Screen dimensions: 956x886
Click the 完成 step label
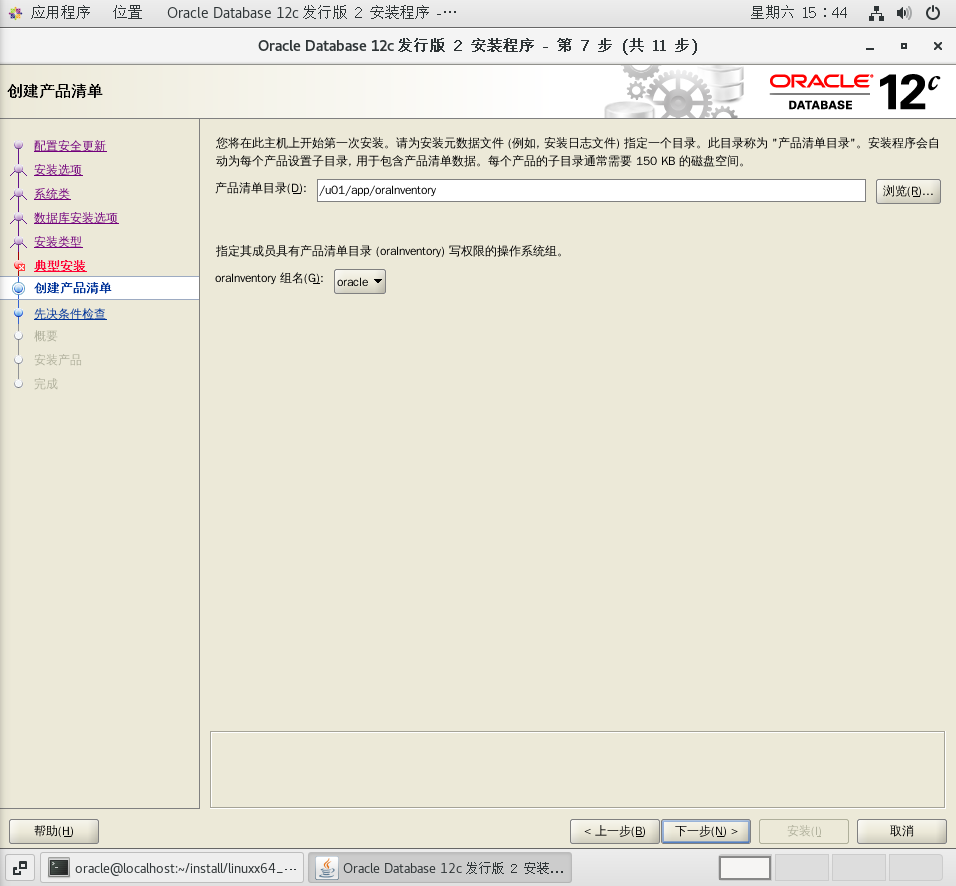tap(46, 384)
